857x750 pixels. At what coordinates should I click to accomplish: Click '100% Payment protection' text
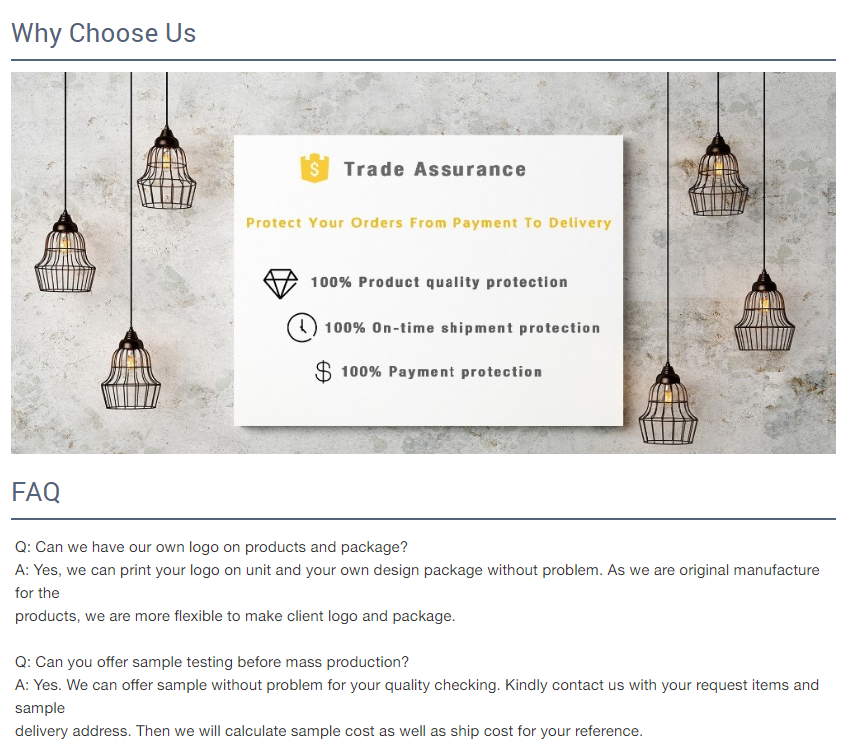[x=442, y=372]
